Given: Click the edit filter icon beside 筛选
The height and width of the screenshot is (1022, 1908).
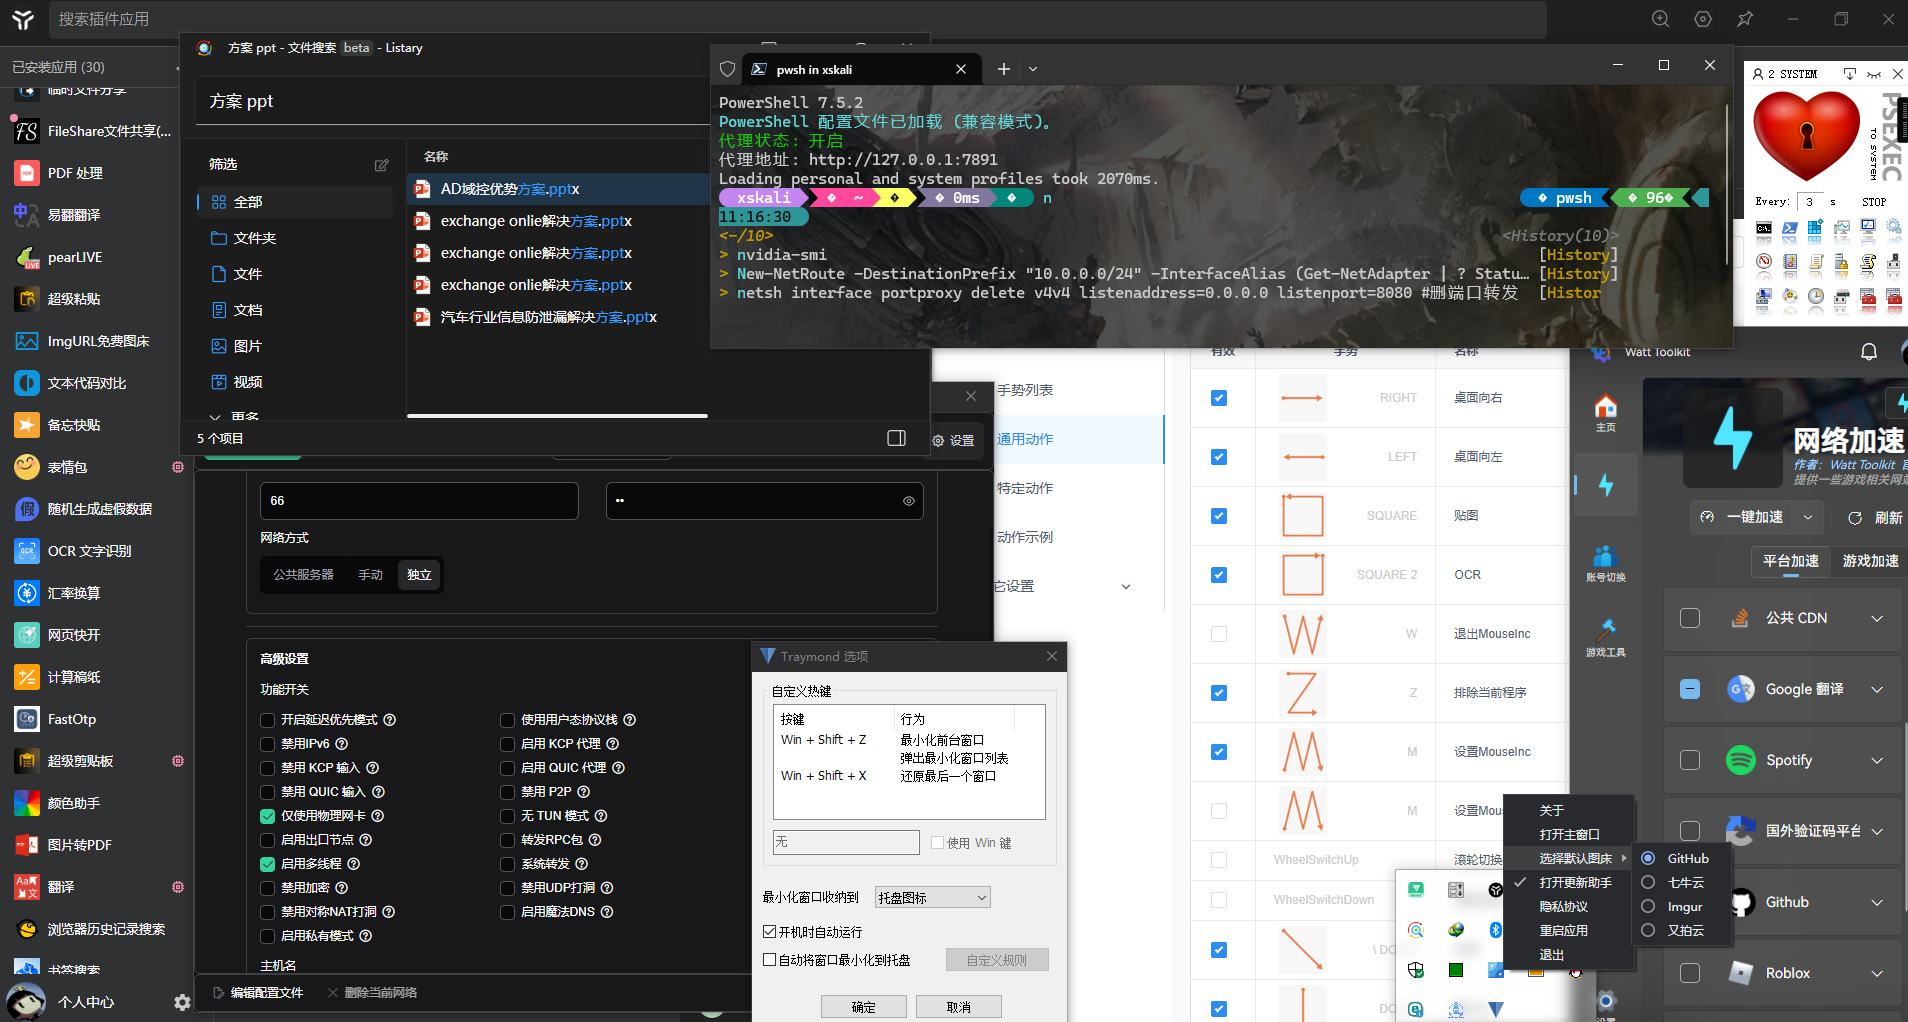Looking at the screenshot, I should pos(381,165).
